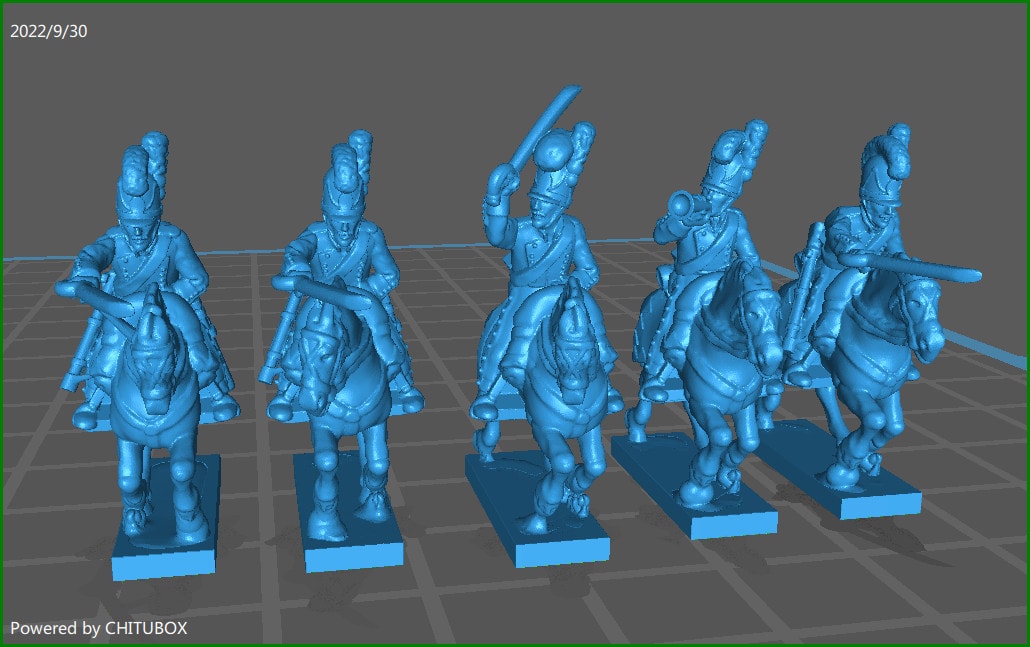Click the "2022/9/30" date stamp

[47, 31]
